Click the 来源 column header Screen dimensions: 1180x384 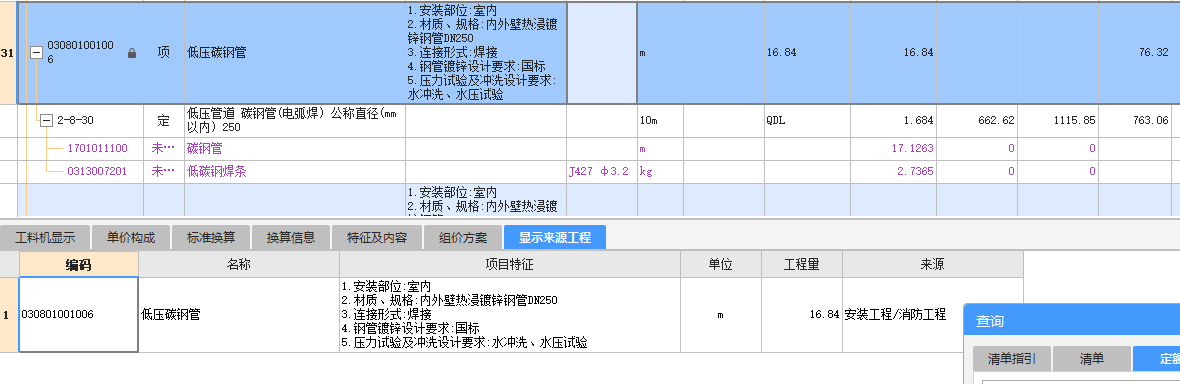[x=932, y=264]
